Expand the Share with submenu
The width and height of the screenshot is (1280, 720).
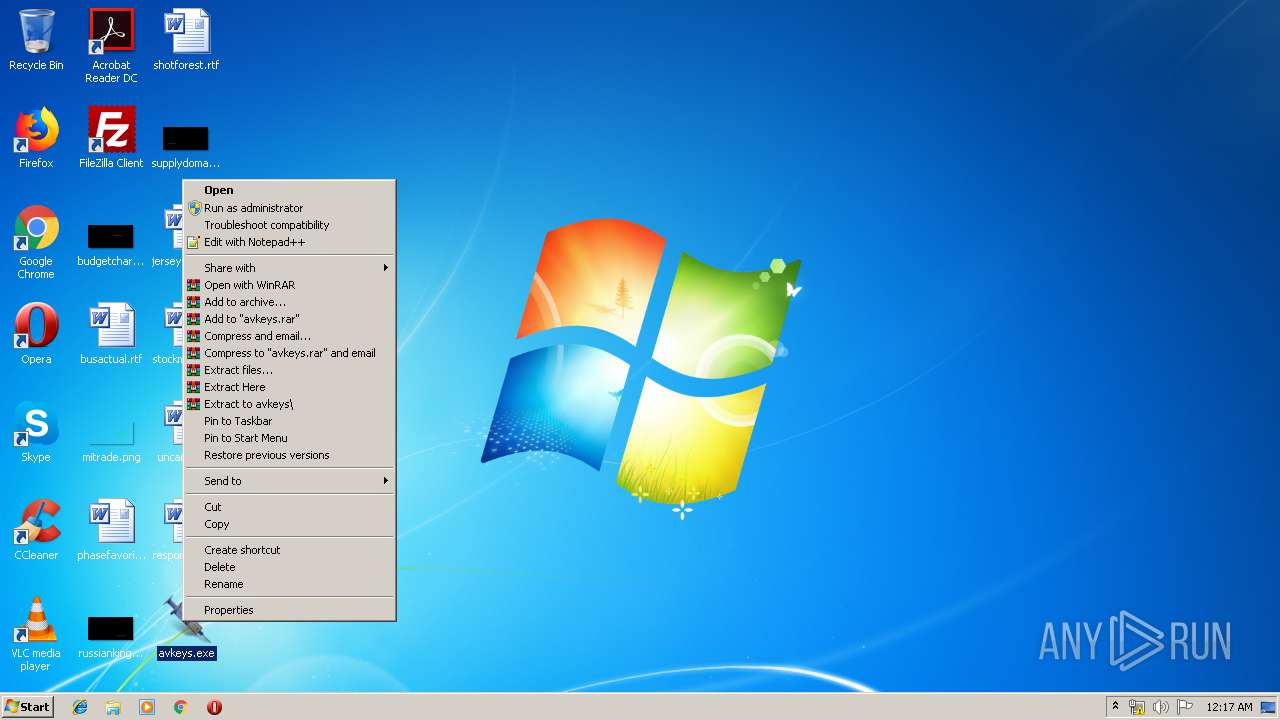tap(289, 268)
